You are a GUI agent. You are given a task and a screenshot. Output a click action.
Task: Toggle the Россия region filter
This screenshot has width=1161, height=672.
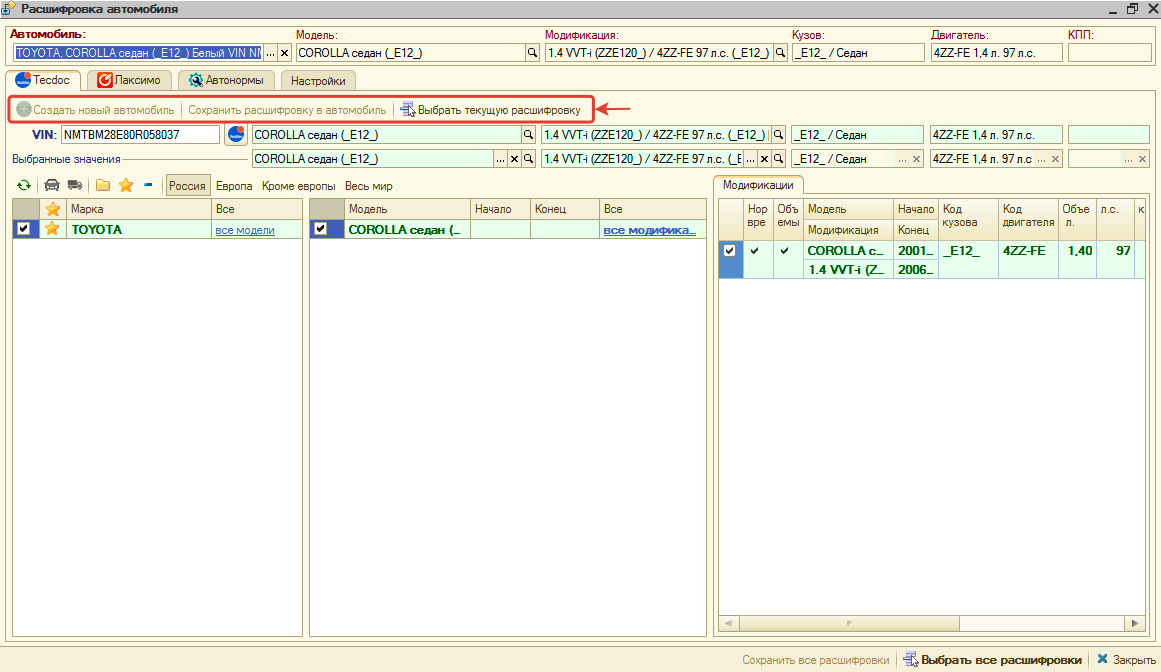click(187, 186)
